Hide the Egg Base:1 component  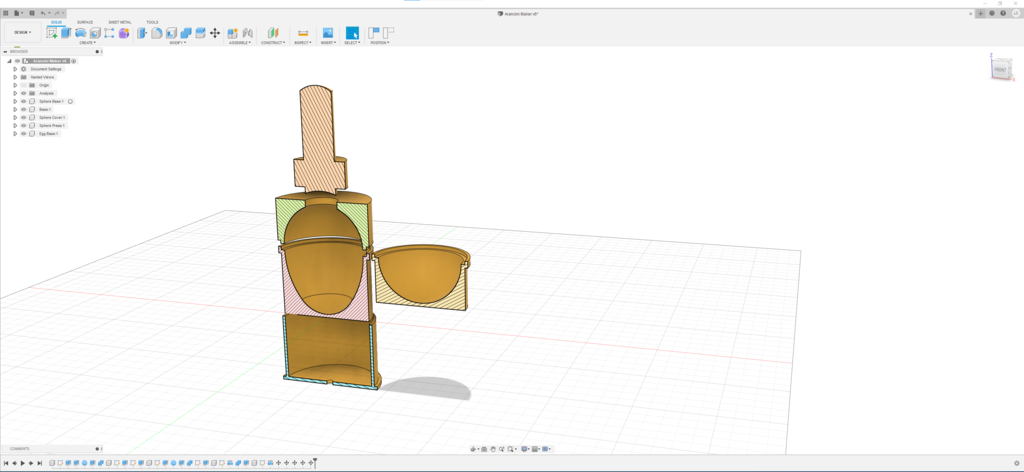tap(24, 133)
